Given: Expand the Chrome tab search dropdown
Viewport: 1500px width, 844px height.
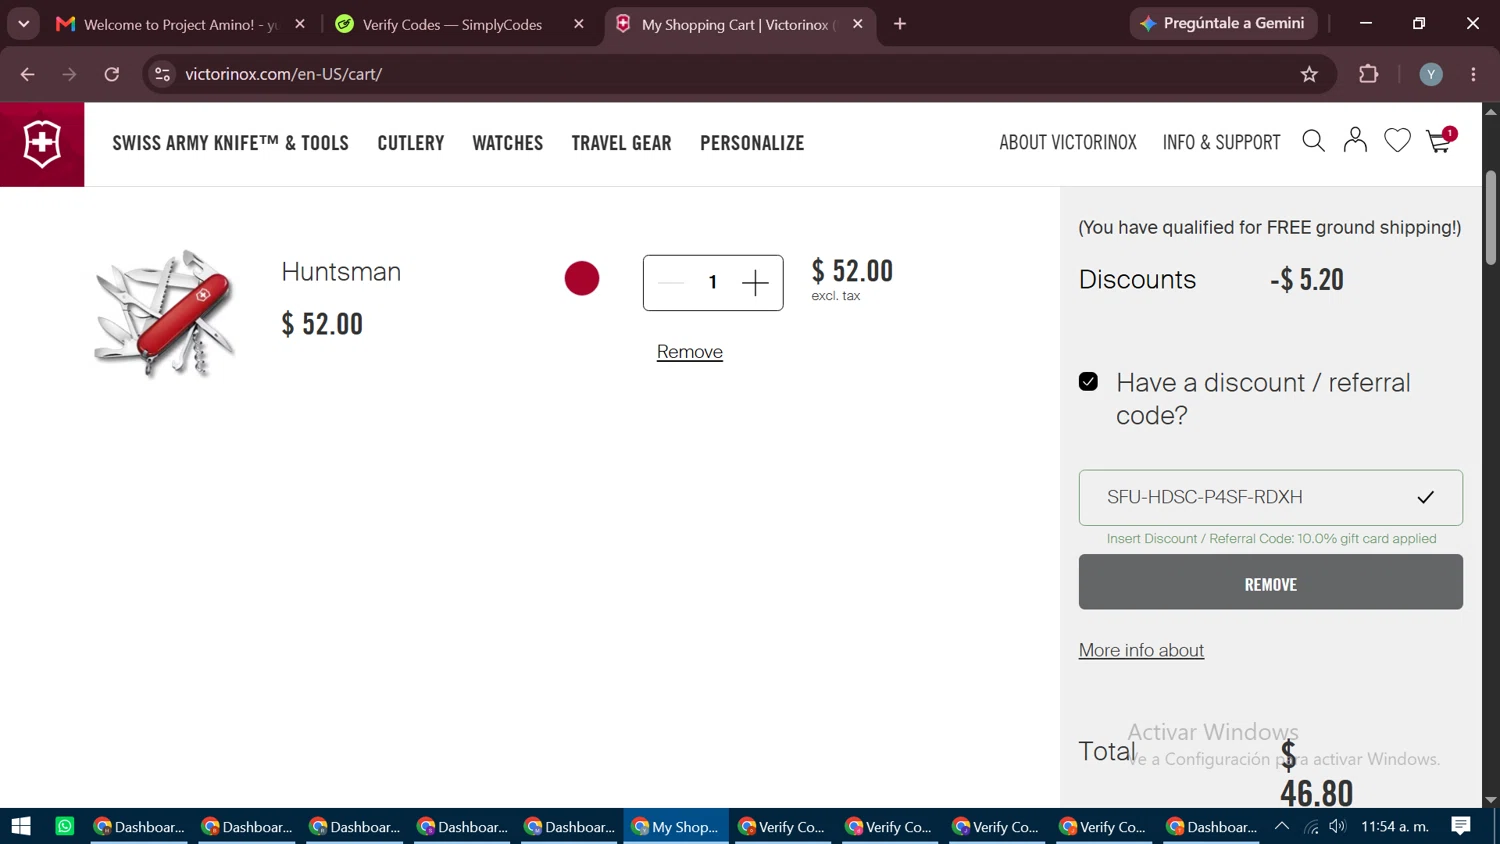Looking at the screenshot, I should pos(23,24).
